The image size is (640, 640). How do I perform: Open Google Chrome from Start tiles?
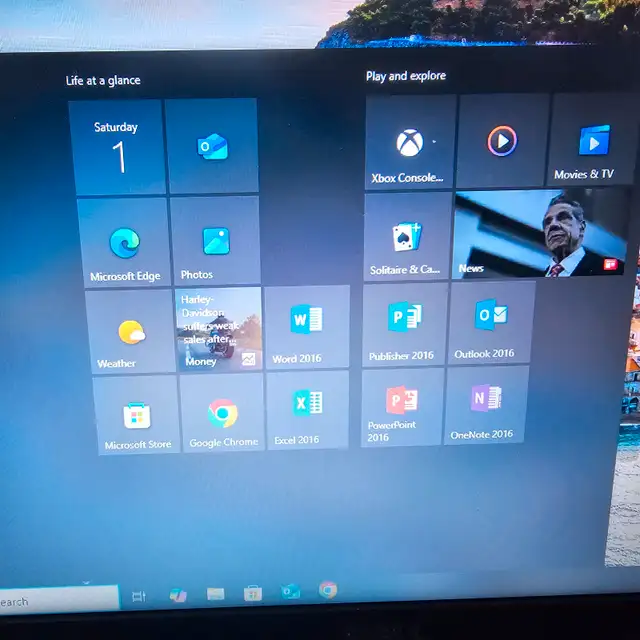(x=223, y=413)
